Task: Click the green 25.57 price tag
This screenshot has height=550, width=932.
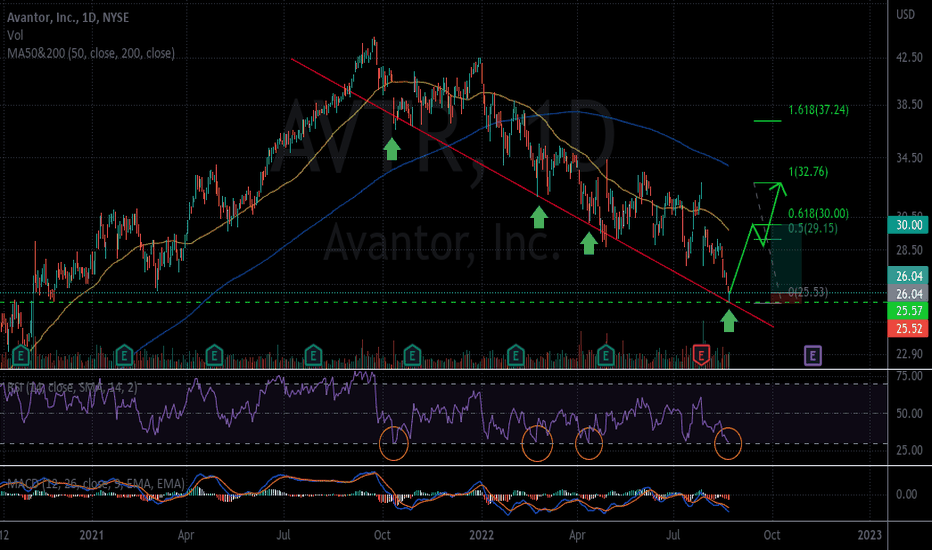Action: tap(908, 310)
